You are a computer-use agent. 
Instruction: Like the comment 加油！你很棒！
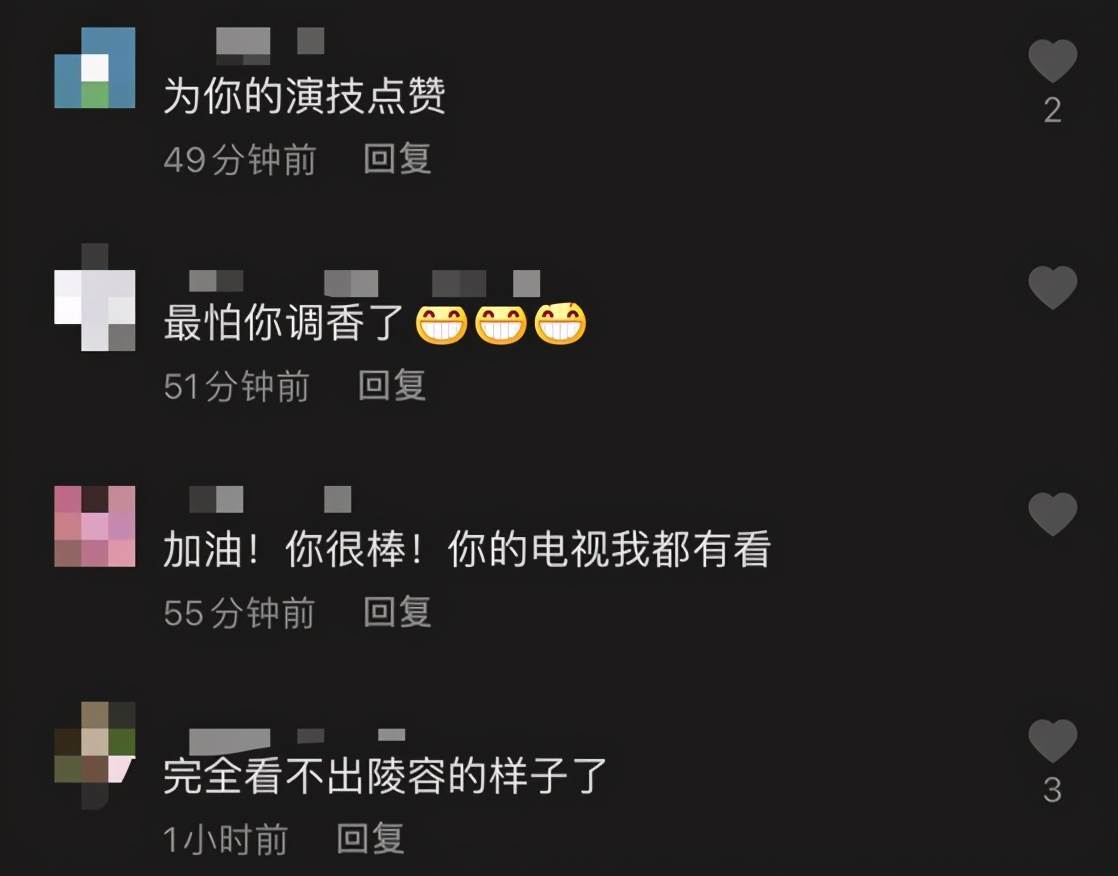pyautogui.click(x=1052, y=514)
